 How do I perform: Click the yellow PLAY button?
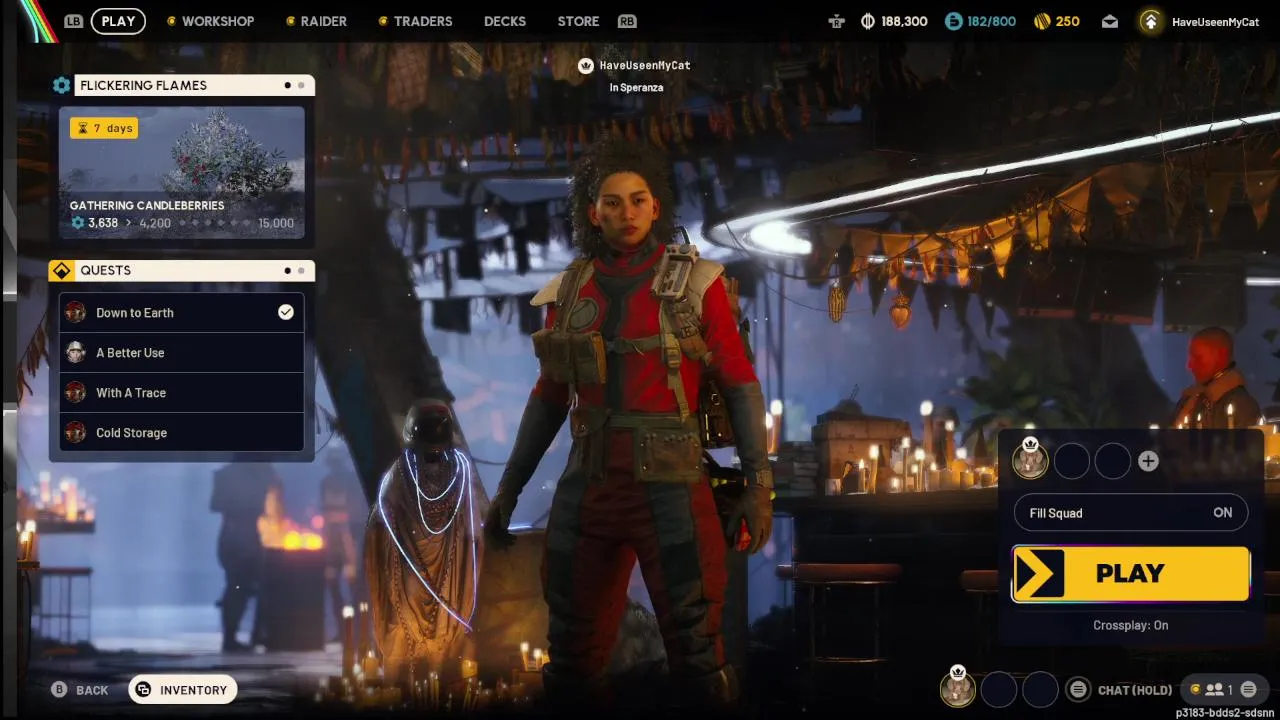tap(1131, 574)
